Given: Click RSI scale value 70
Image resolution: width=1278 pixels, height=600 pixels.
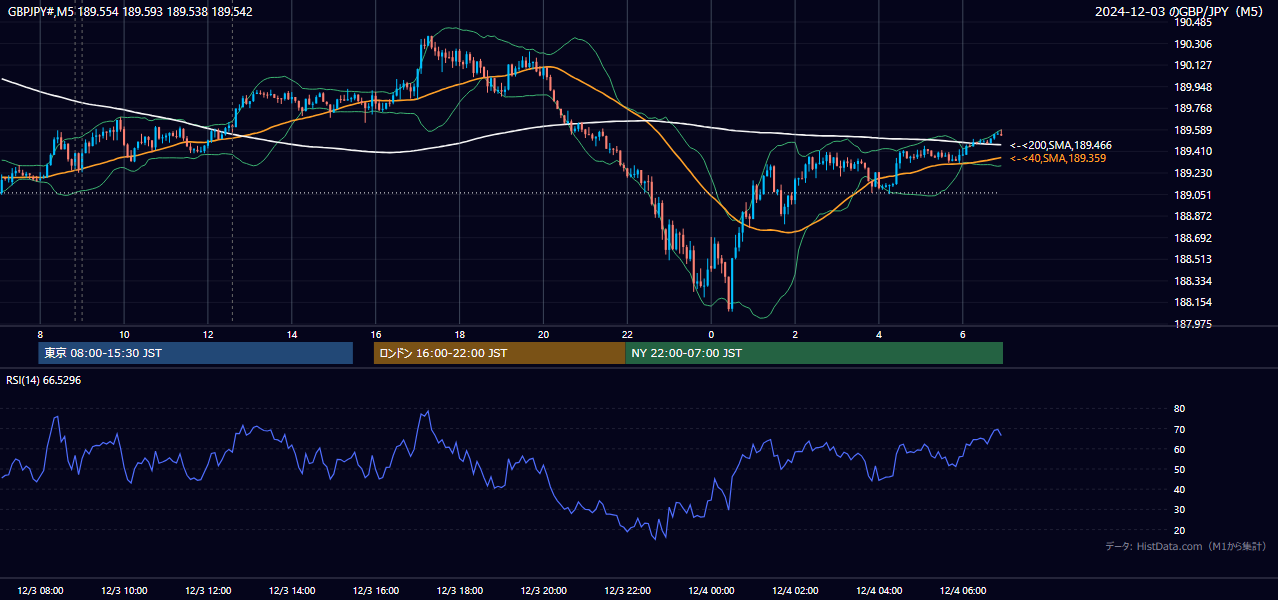Looking at the screenshot, I should click(x=1179, y=429).
